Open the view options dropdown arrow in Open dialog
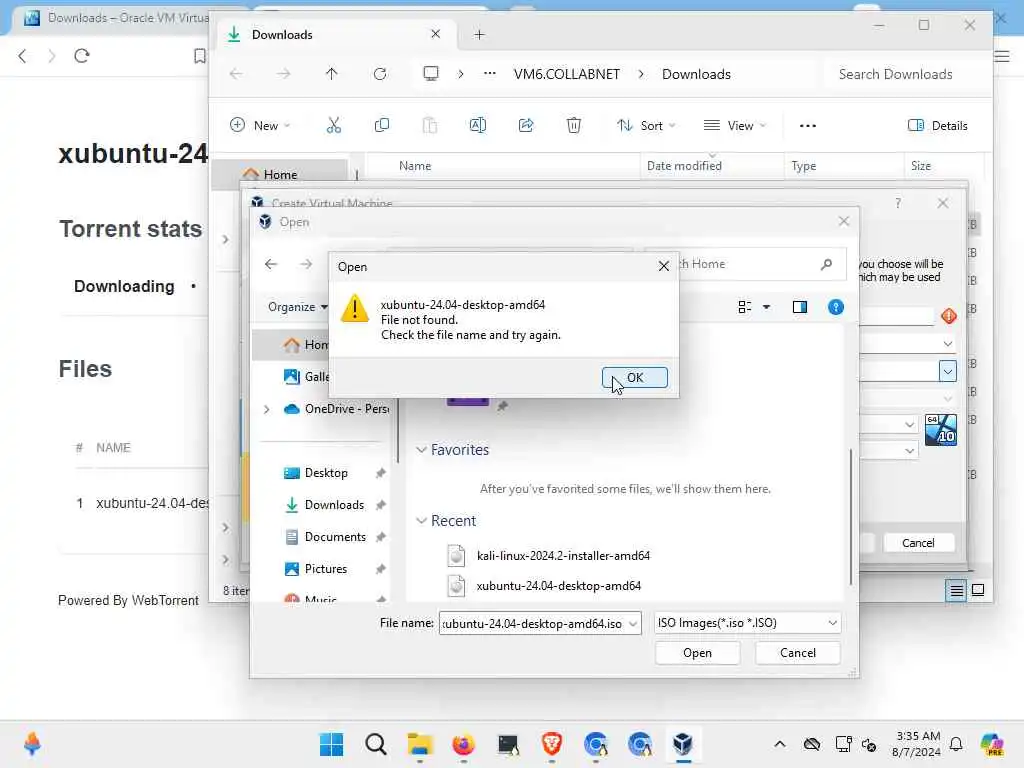Viewport: 1024px width, 768px height. click(767, 307)
